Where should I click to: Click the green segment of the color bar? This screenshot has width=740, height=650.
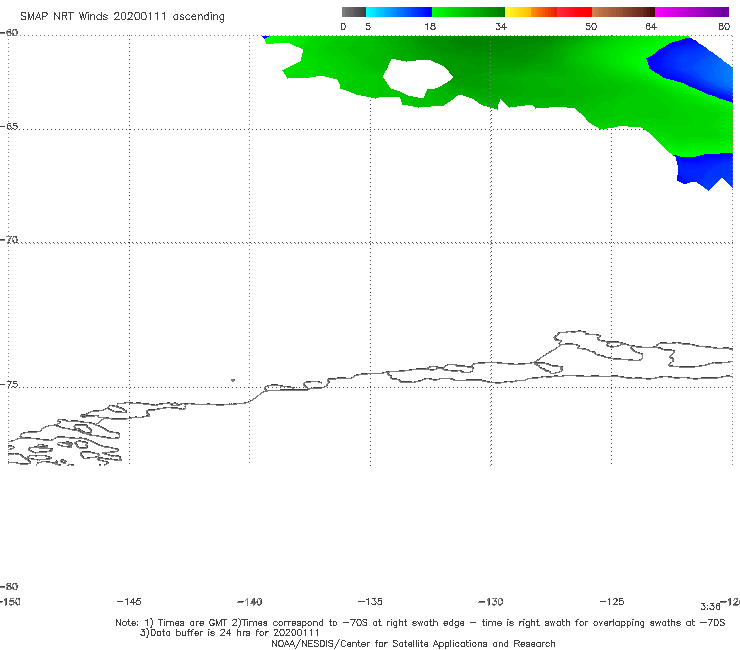coord(468,12)
